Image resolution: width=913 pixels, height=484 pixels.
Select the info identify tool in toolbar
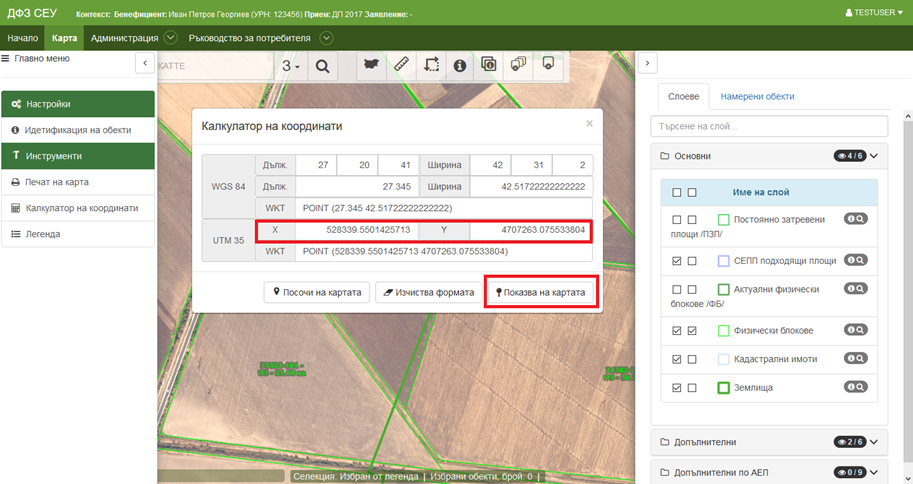(459, 65)
